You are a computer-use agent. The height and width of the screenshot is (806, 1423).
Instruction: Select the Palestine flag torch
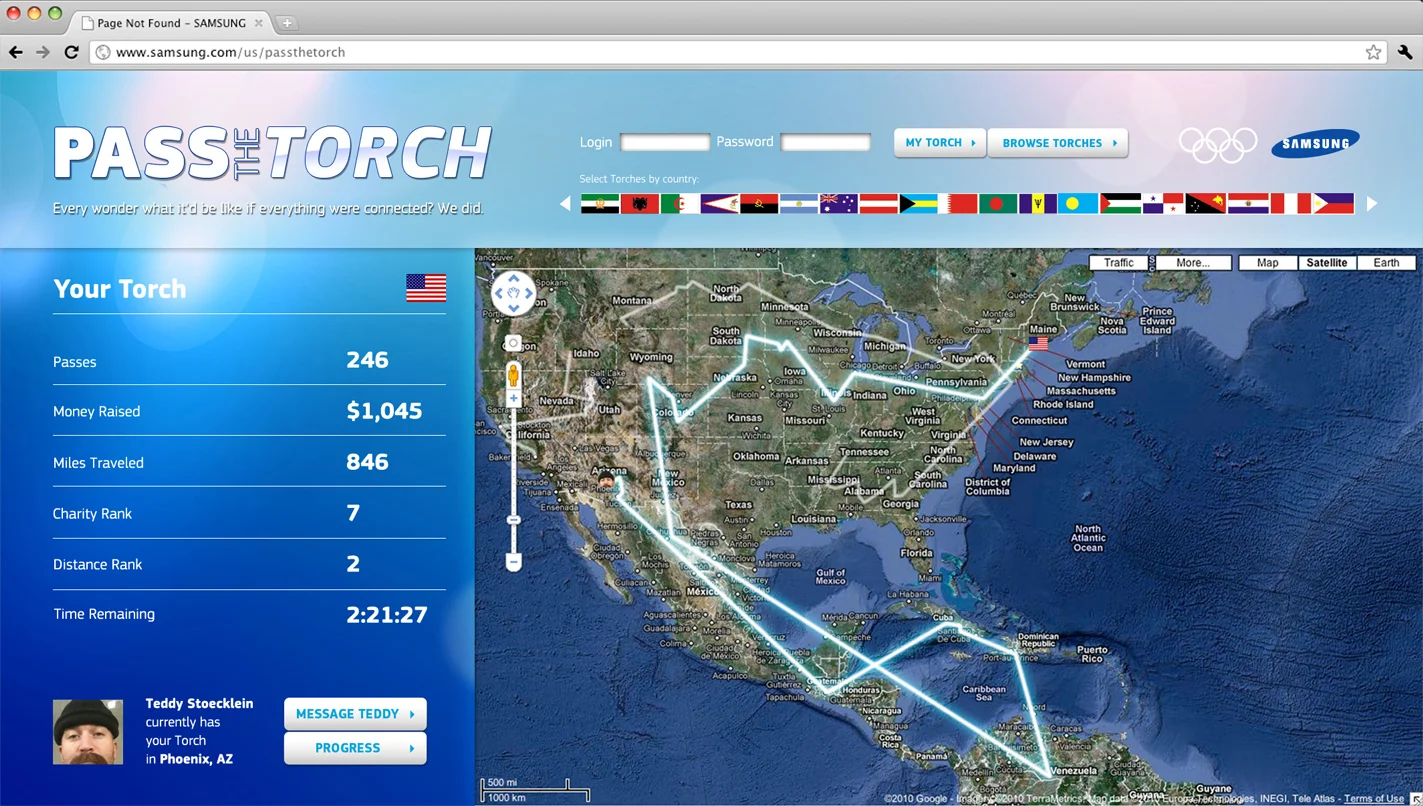(1120, 204)
